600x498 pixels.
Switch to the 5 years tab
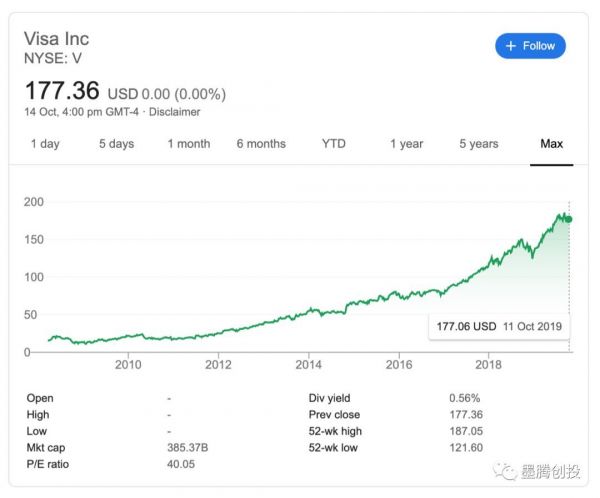click(x=478, y=144)
